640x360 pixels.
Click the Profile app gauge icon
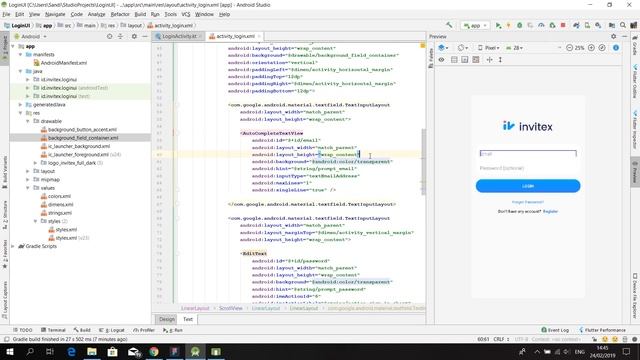tap(541, 25)
